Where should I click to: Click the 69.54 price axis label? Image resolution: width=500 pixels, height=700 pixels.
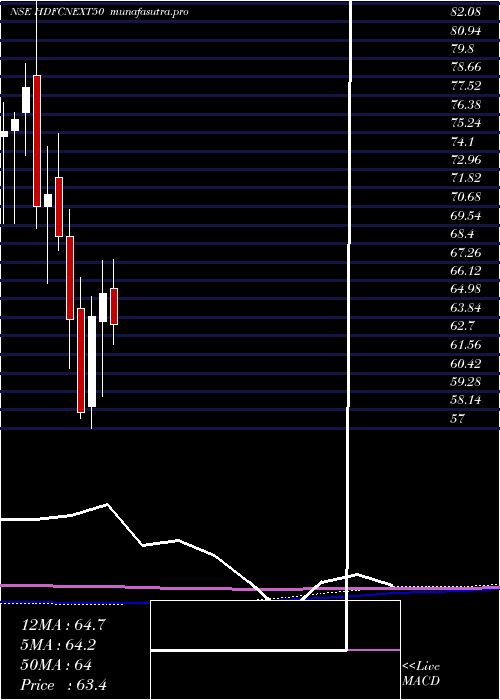(x=465, y=216)
